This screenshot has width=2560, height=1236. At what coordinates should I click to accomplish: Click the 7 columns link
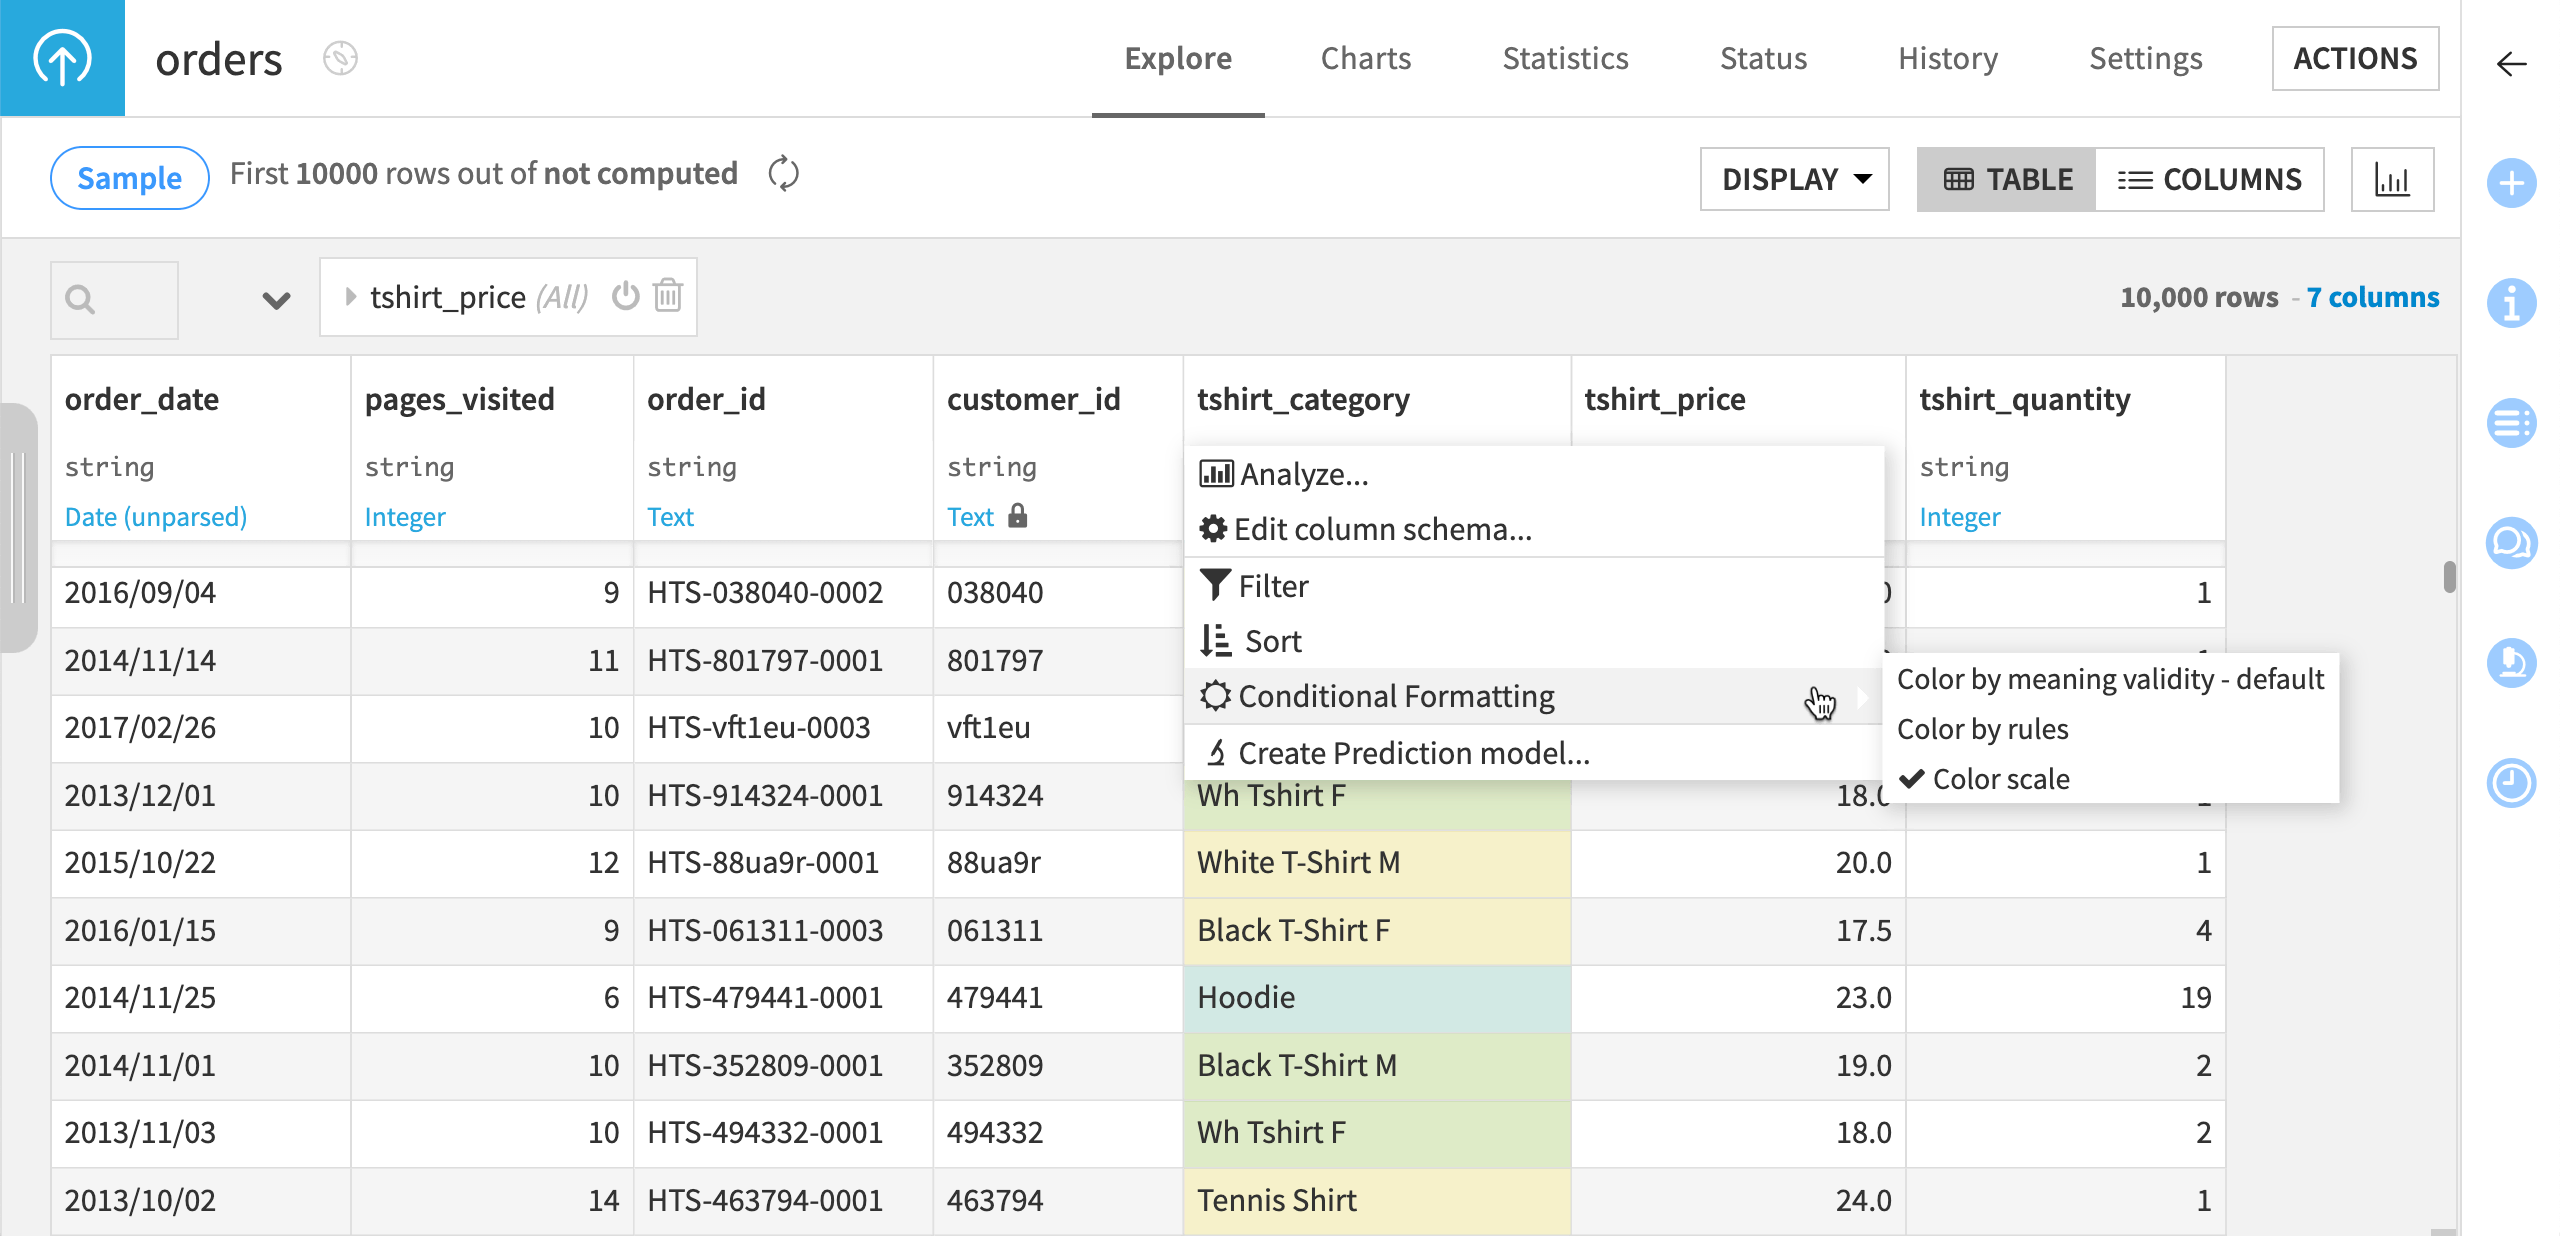tap(2372, 297)
